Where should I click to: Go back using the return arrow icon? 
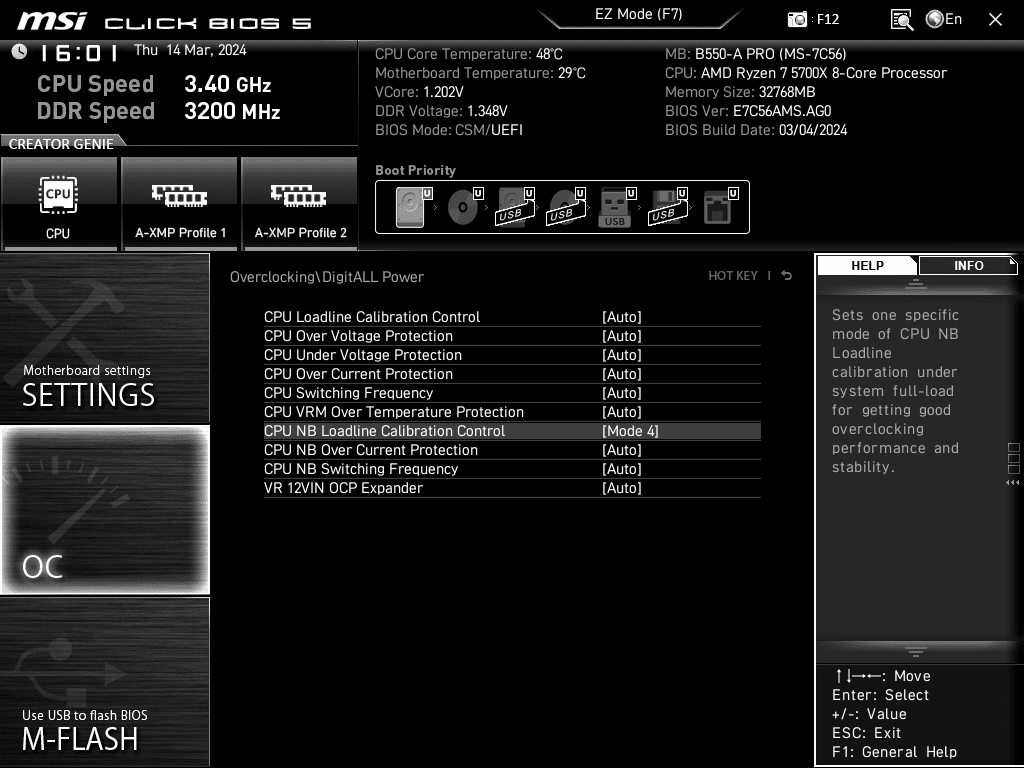[787, 276]
